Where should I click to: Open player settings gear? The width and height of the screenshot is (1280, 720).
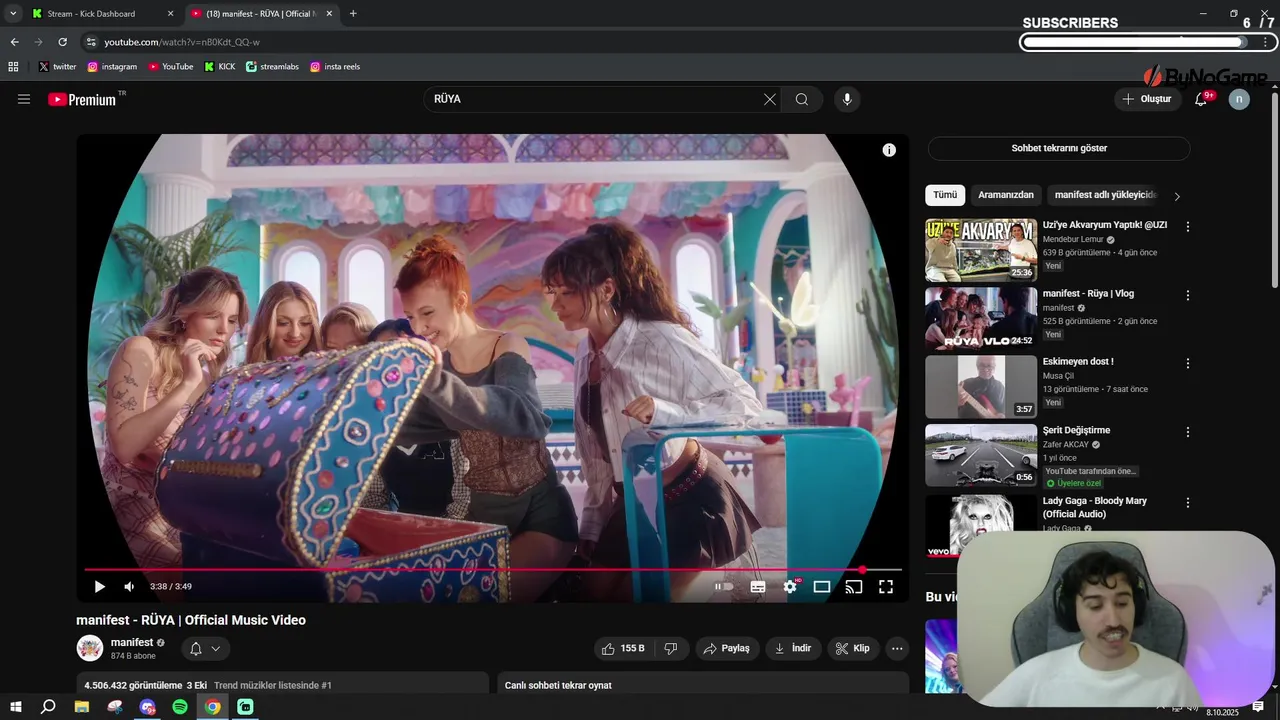coord(790,587)
